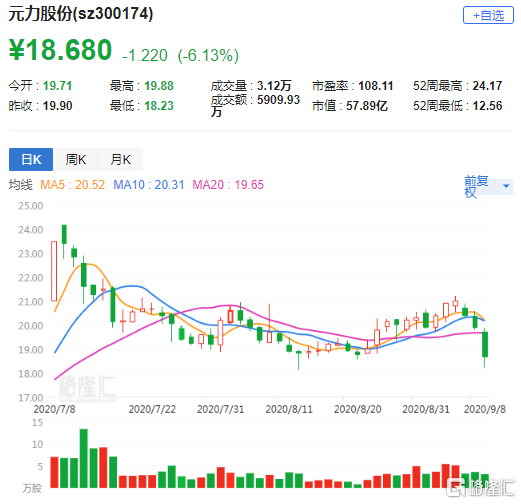Click the stock title 元力股份(sz300174)

(81, 14)
